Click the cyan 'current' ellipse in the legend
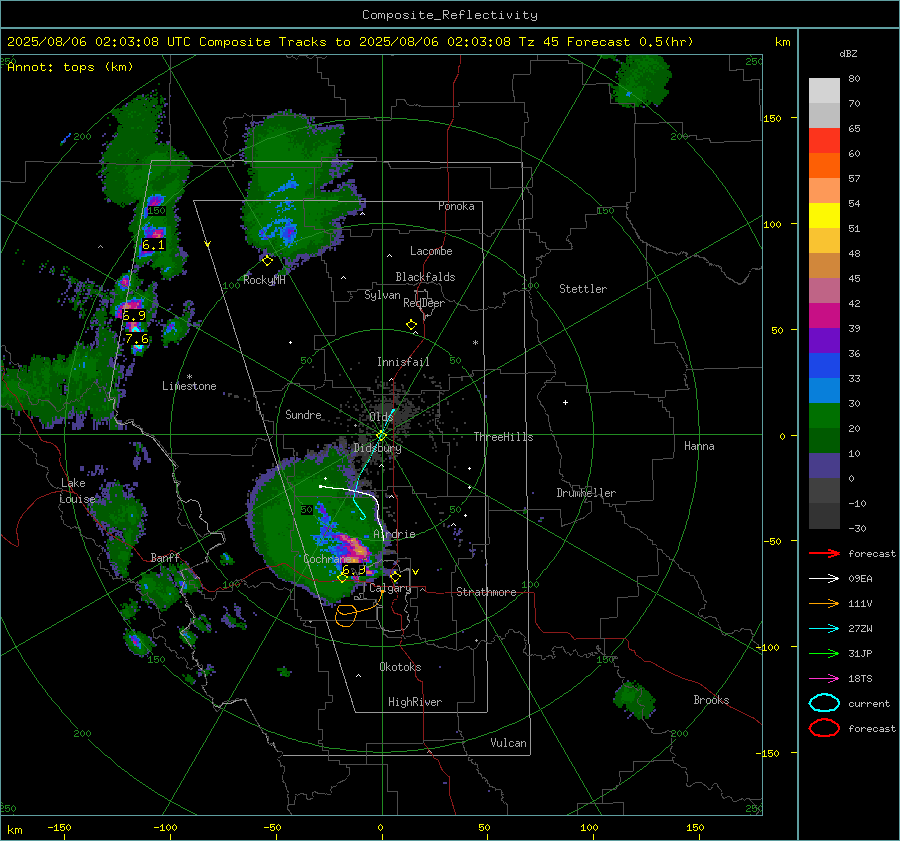The height and width of the screenshot is (841, 900). [x=824, y=703]
